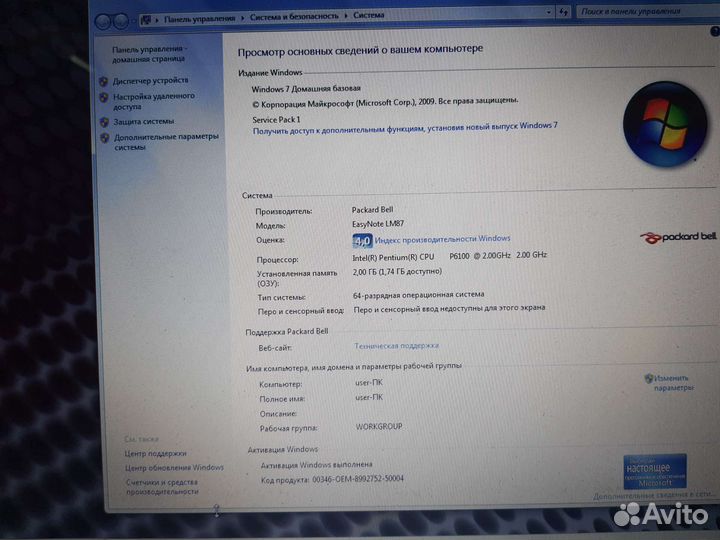Open Диспетчер устройств link
This screenshot has width=720, height=540.
(x=151, y=80)
